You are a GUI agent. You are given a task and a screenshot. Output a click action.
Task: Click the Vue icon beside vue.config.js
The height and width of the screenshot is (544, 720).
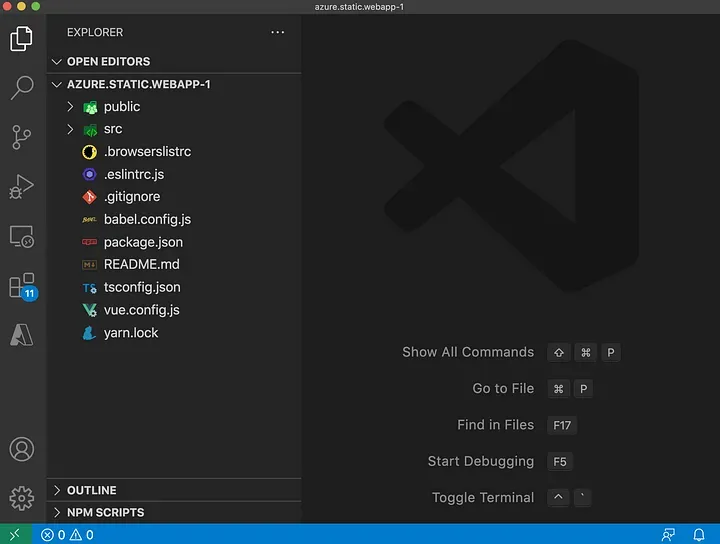click(90, 310)
